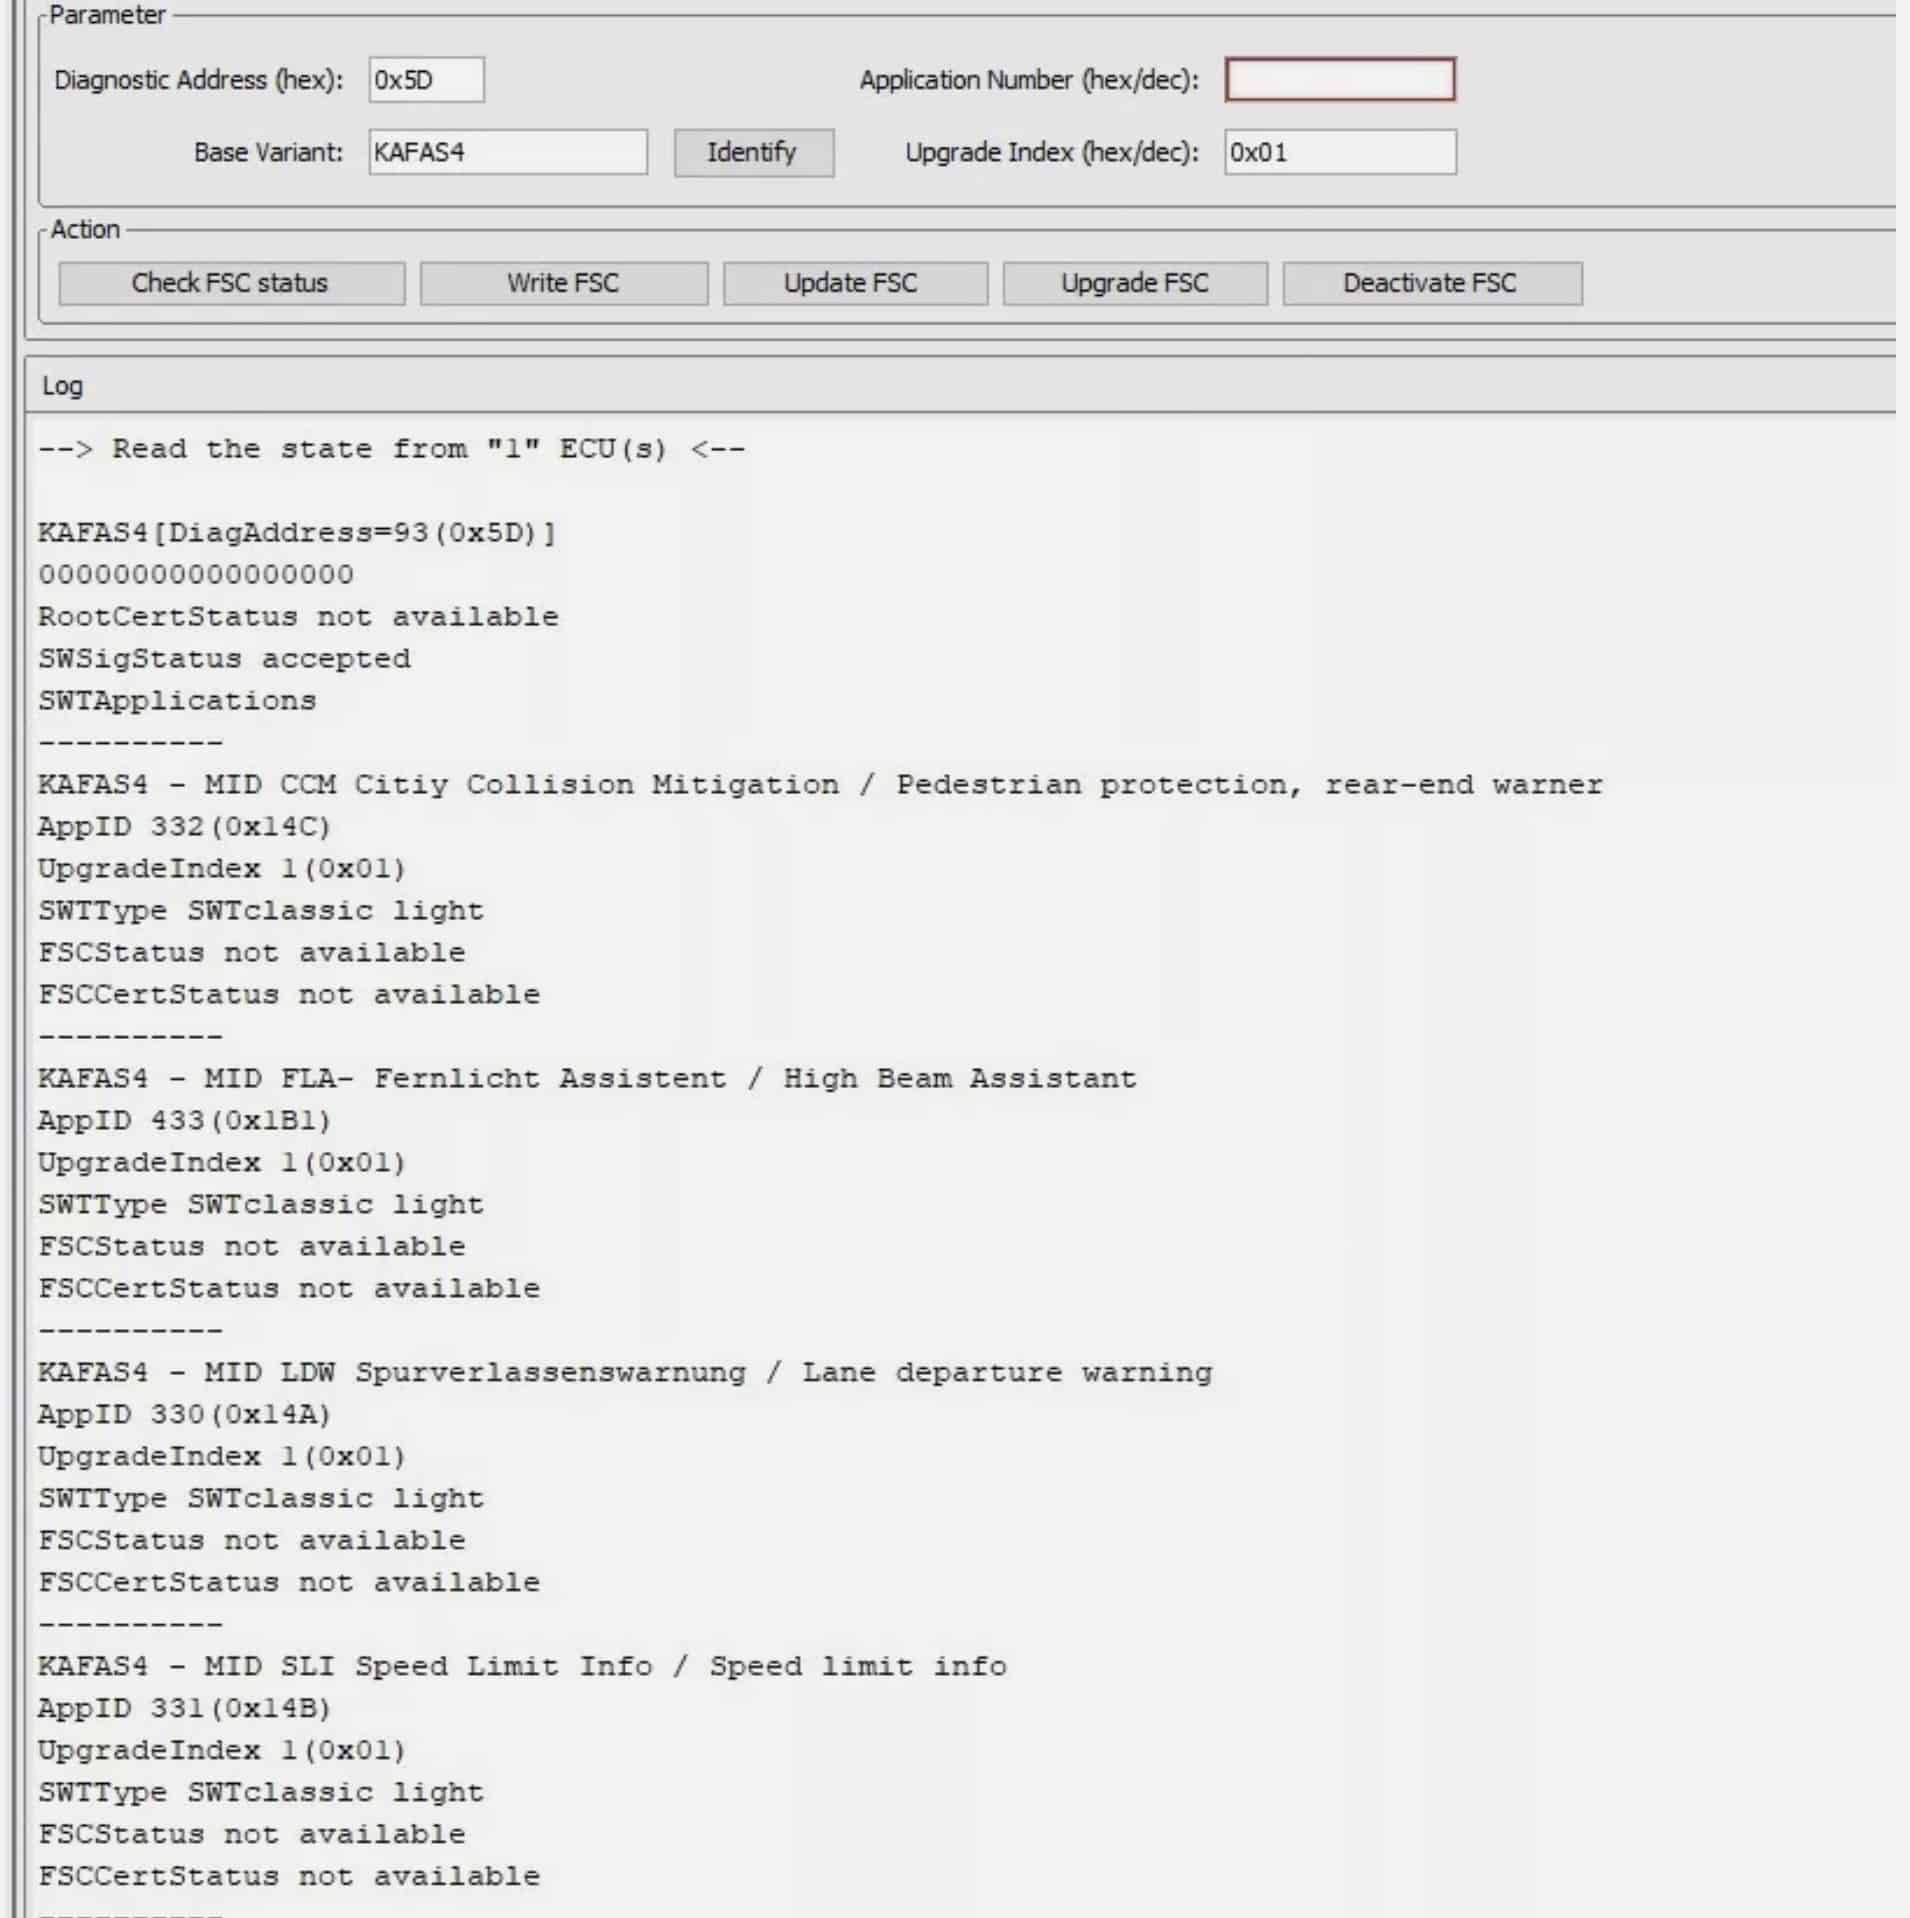Click the 'Read the state from' log line
This screenshot has height=1918, width=1910.
[391, 448]
